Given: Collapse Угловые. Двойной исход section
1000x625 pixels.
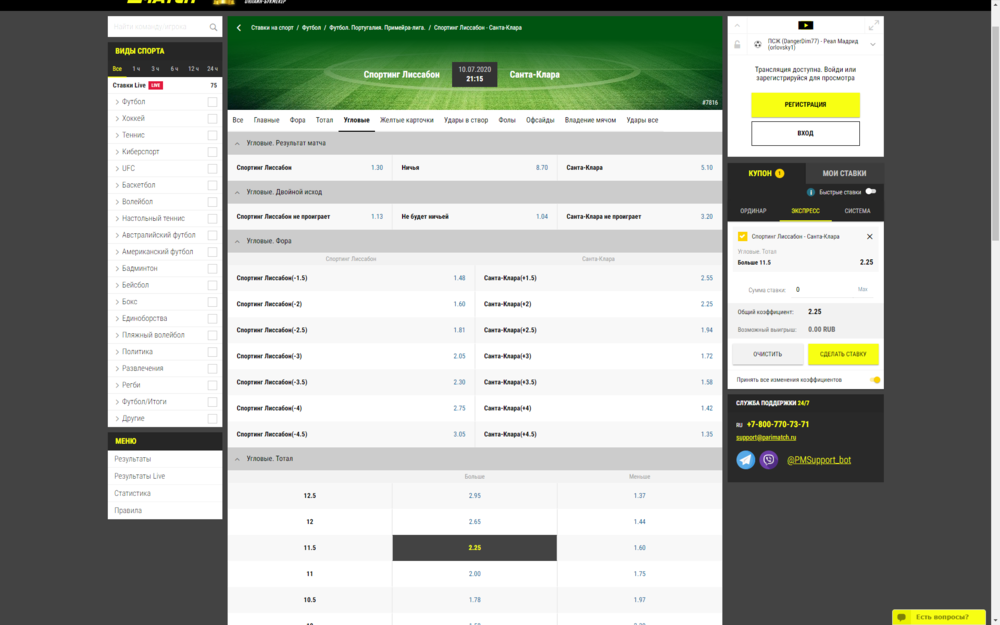Looking at the screenshot, I should click(x=237, y=193).
